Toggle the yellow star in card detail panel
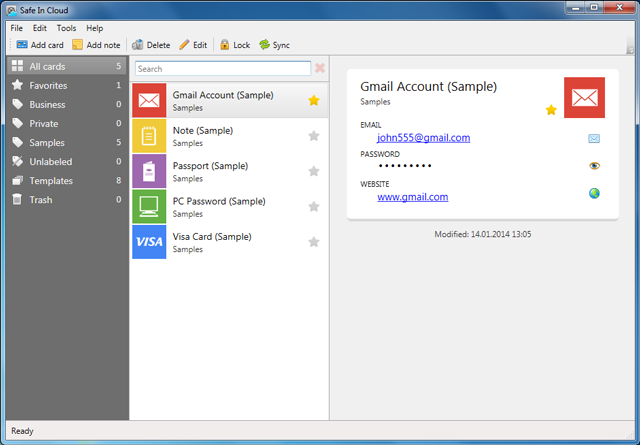 tap(551, 110)
